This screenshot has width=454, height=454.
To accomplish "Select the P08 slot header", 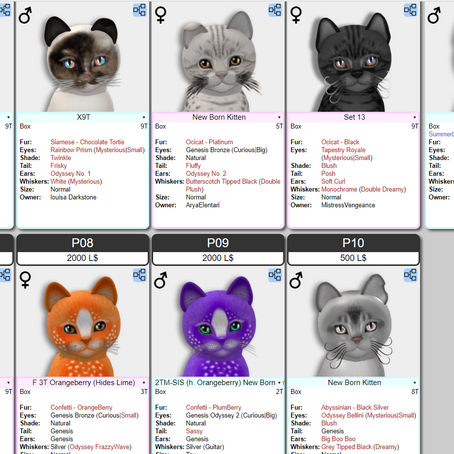I will (x=83, y=243).
